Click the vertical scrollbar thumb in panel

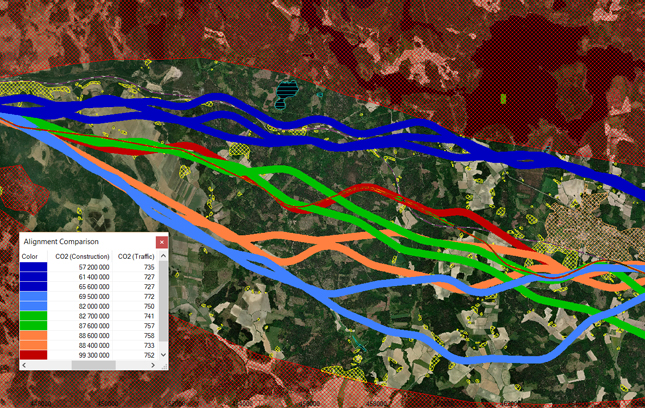[163, 301]
